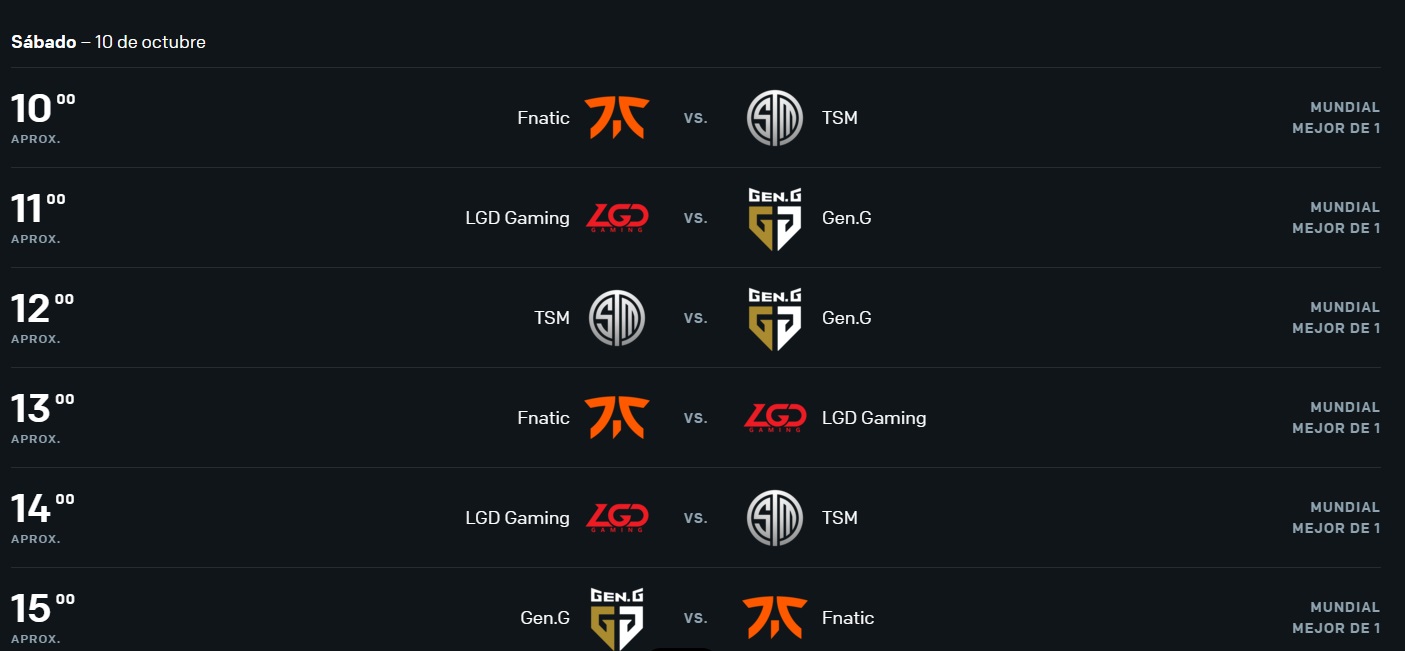Click the Sábado 10 de octubre date header
The height and width of the screenshot is (651, 1405).
[x=108, y=42]
